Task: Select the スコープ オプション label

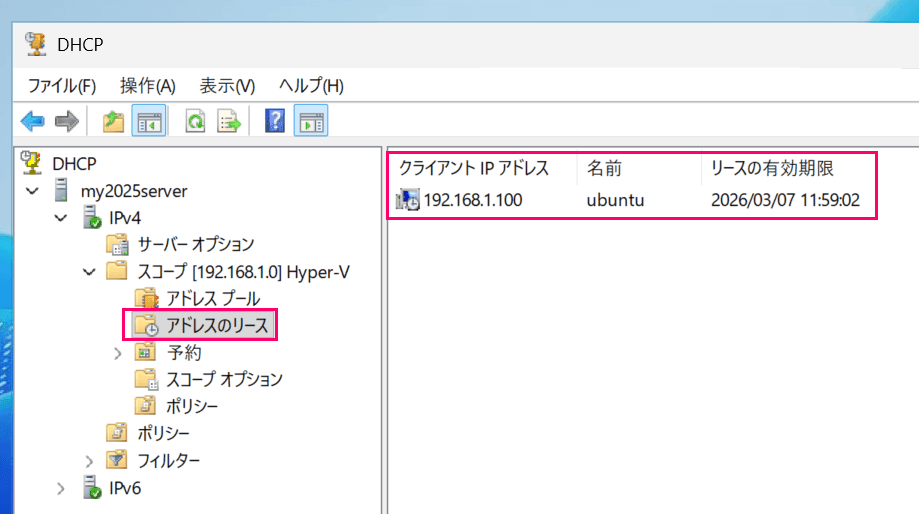Action: click(x=224, y=379)
